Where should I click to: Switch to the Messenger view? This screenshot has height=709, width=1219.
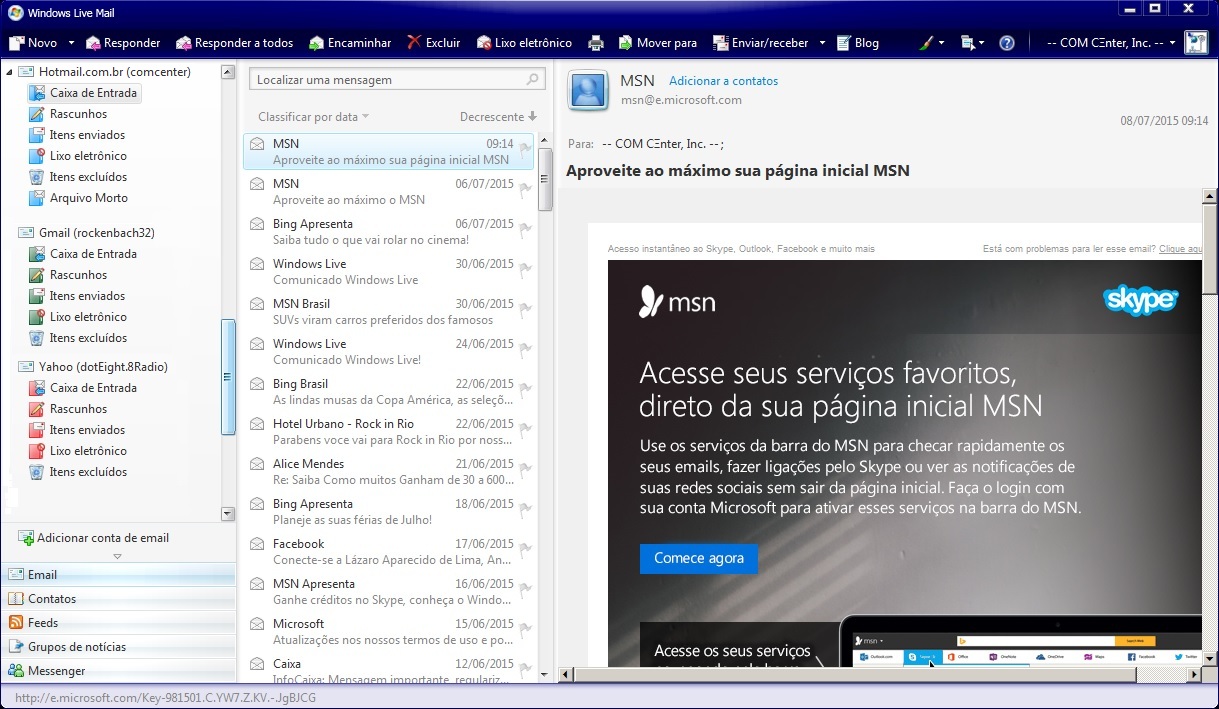[x=117, y=671]
